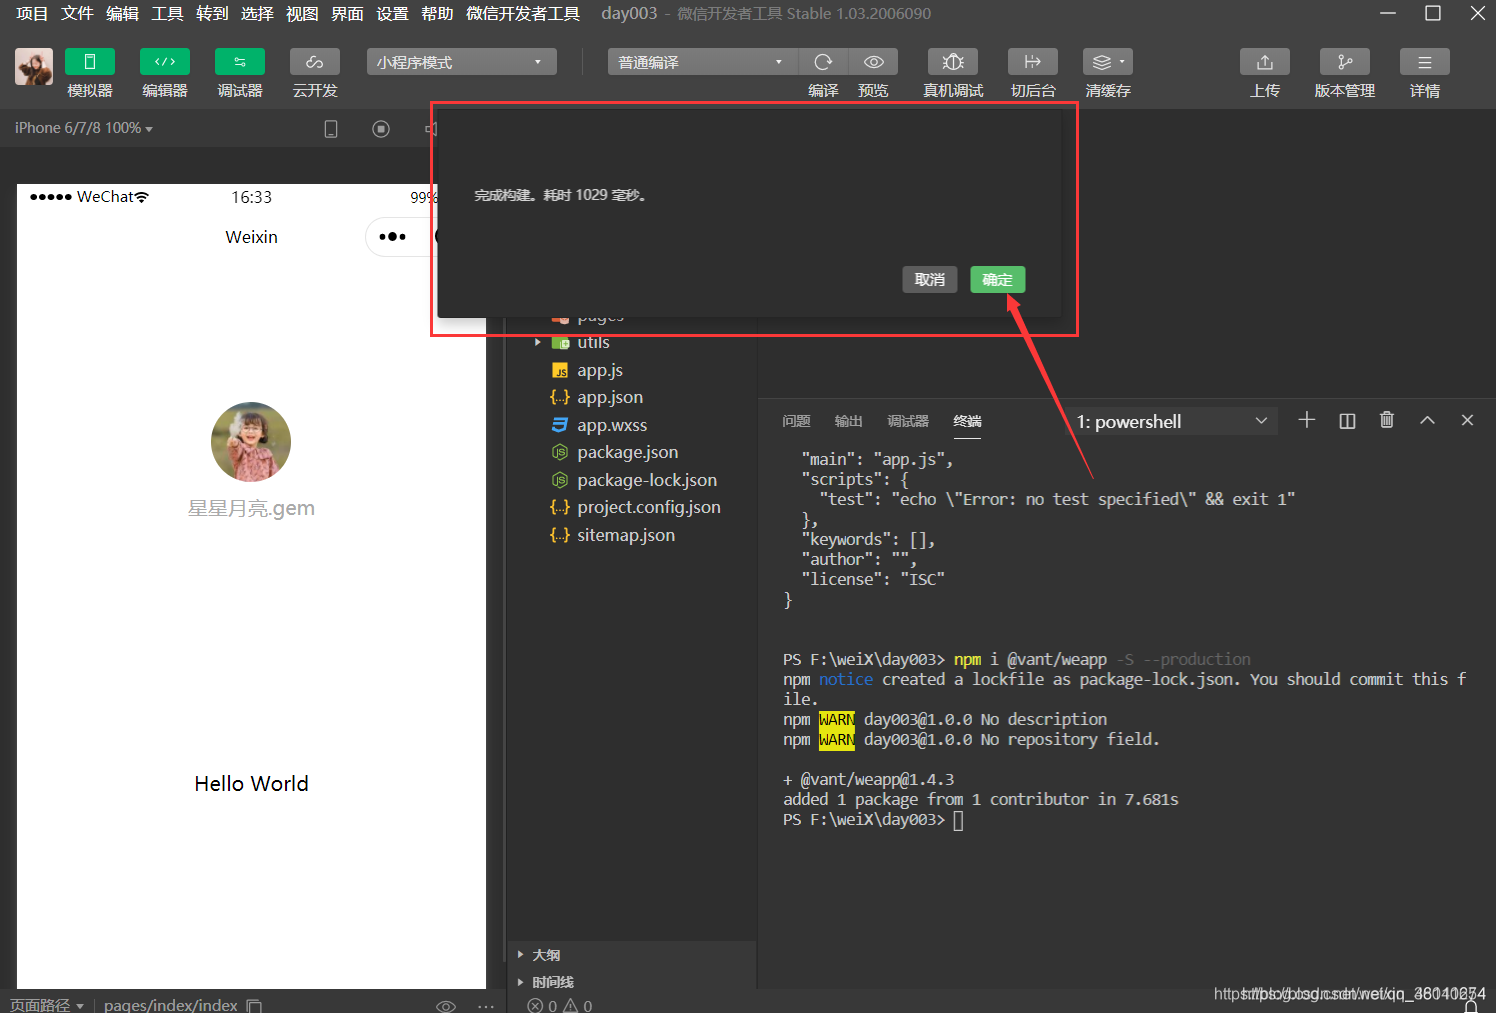The height and width of the screenshot is (1013, 1496).
Task: Open app.wxss file
Action: point(612,425)
